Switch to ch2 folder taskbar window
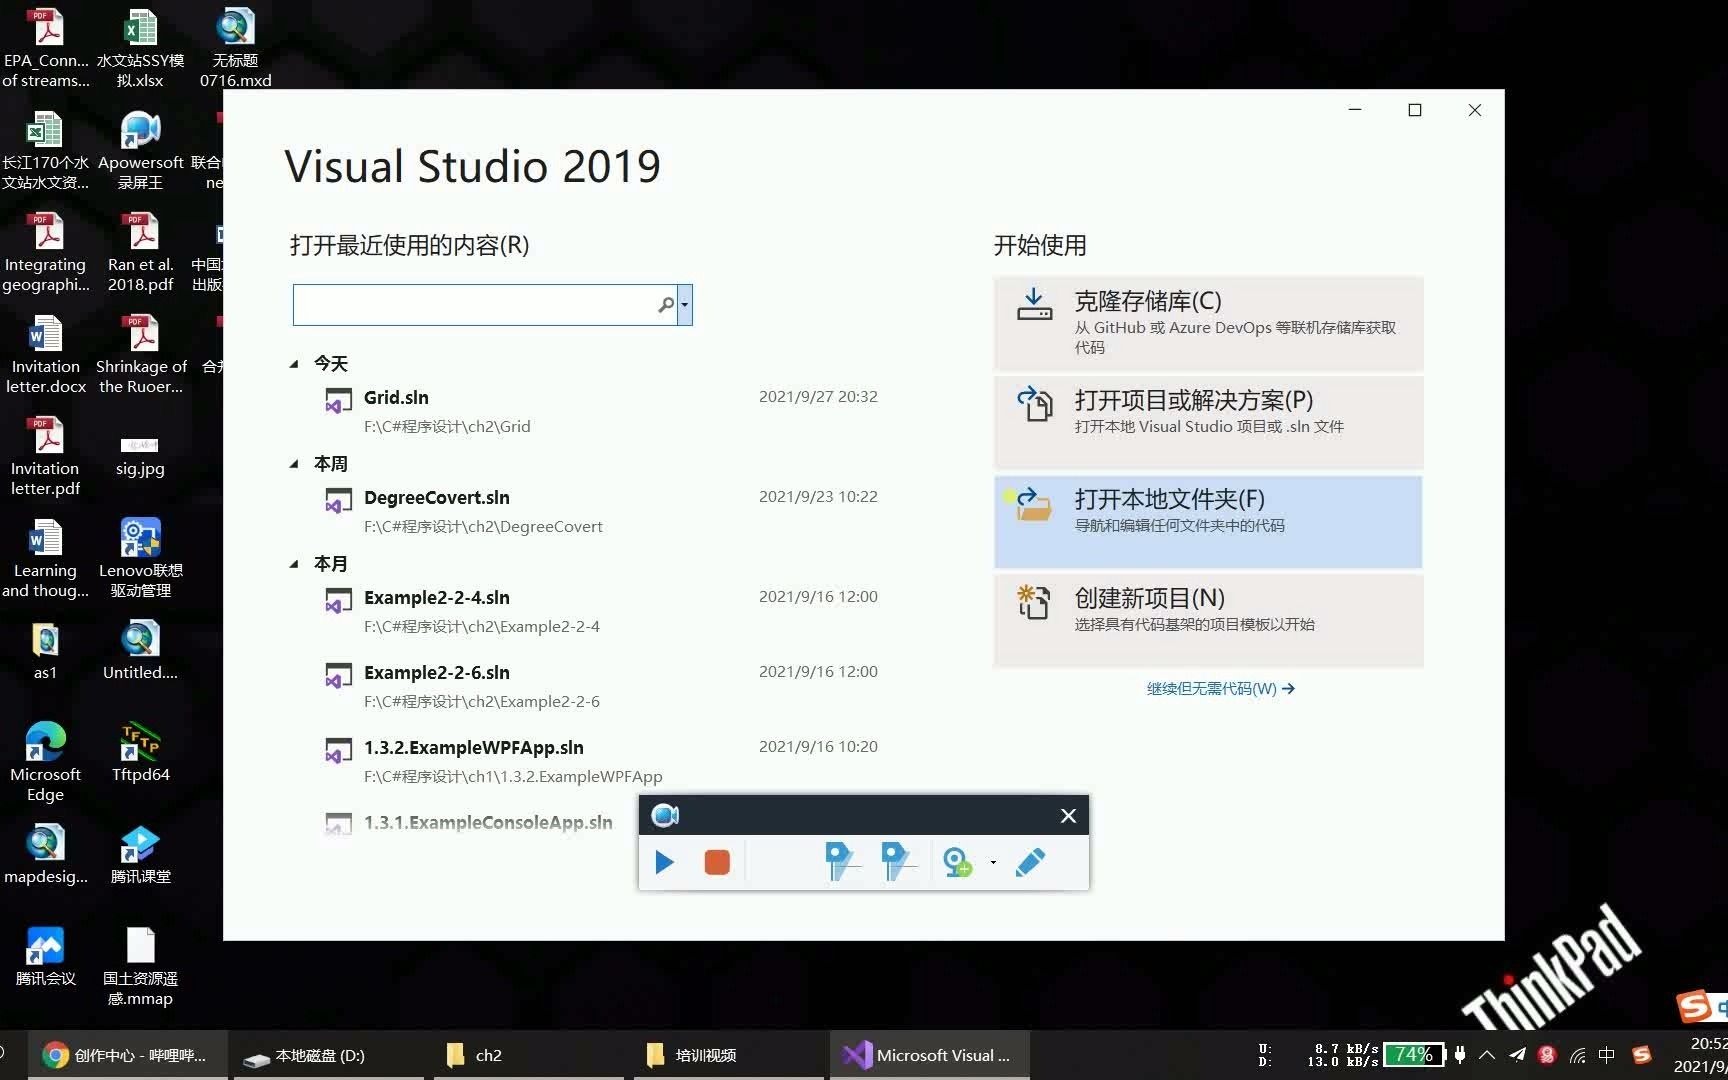The height and width of the screenshot is (1080, 1728). click(528, 1055)
